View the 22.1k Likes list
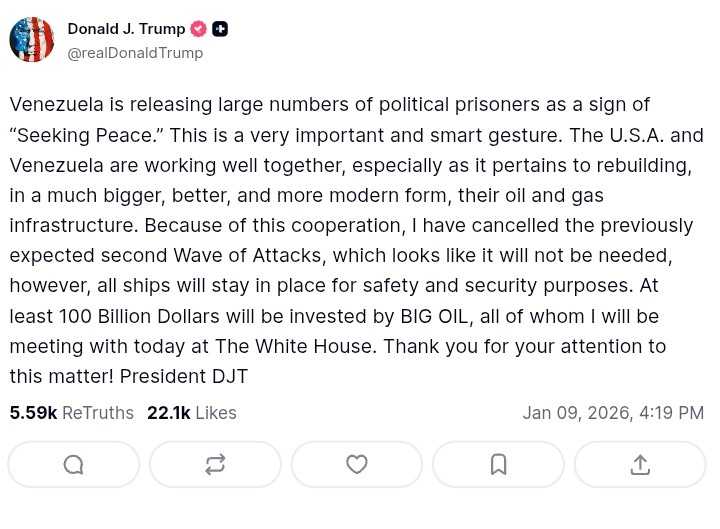 pyautogui.click(x=191, y=413)
